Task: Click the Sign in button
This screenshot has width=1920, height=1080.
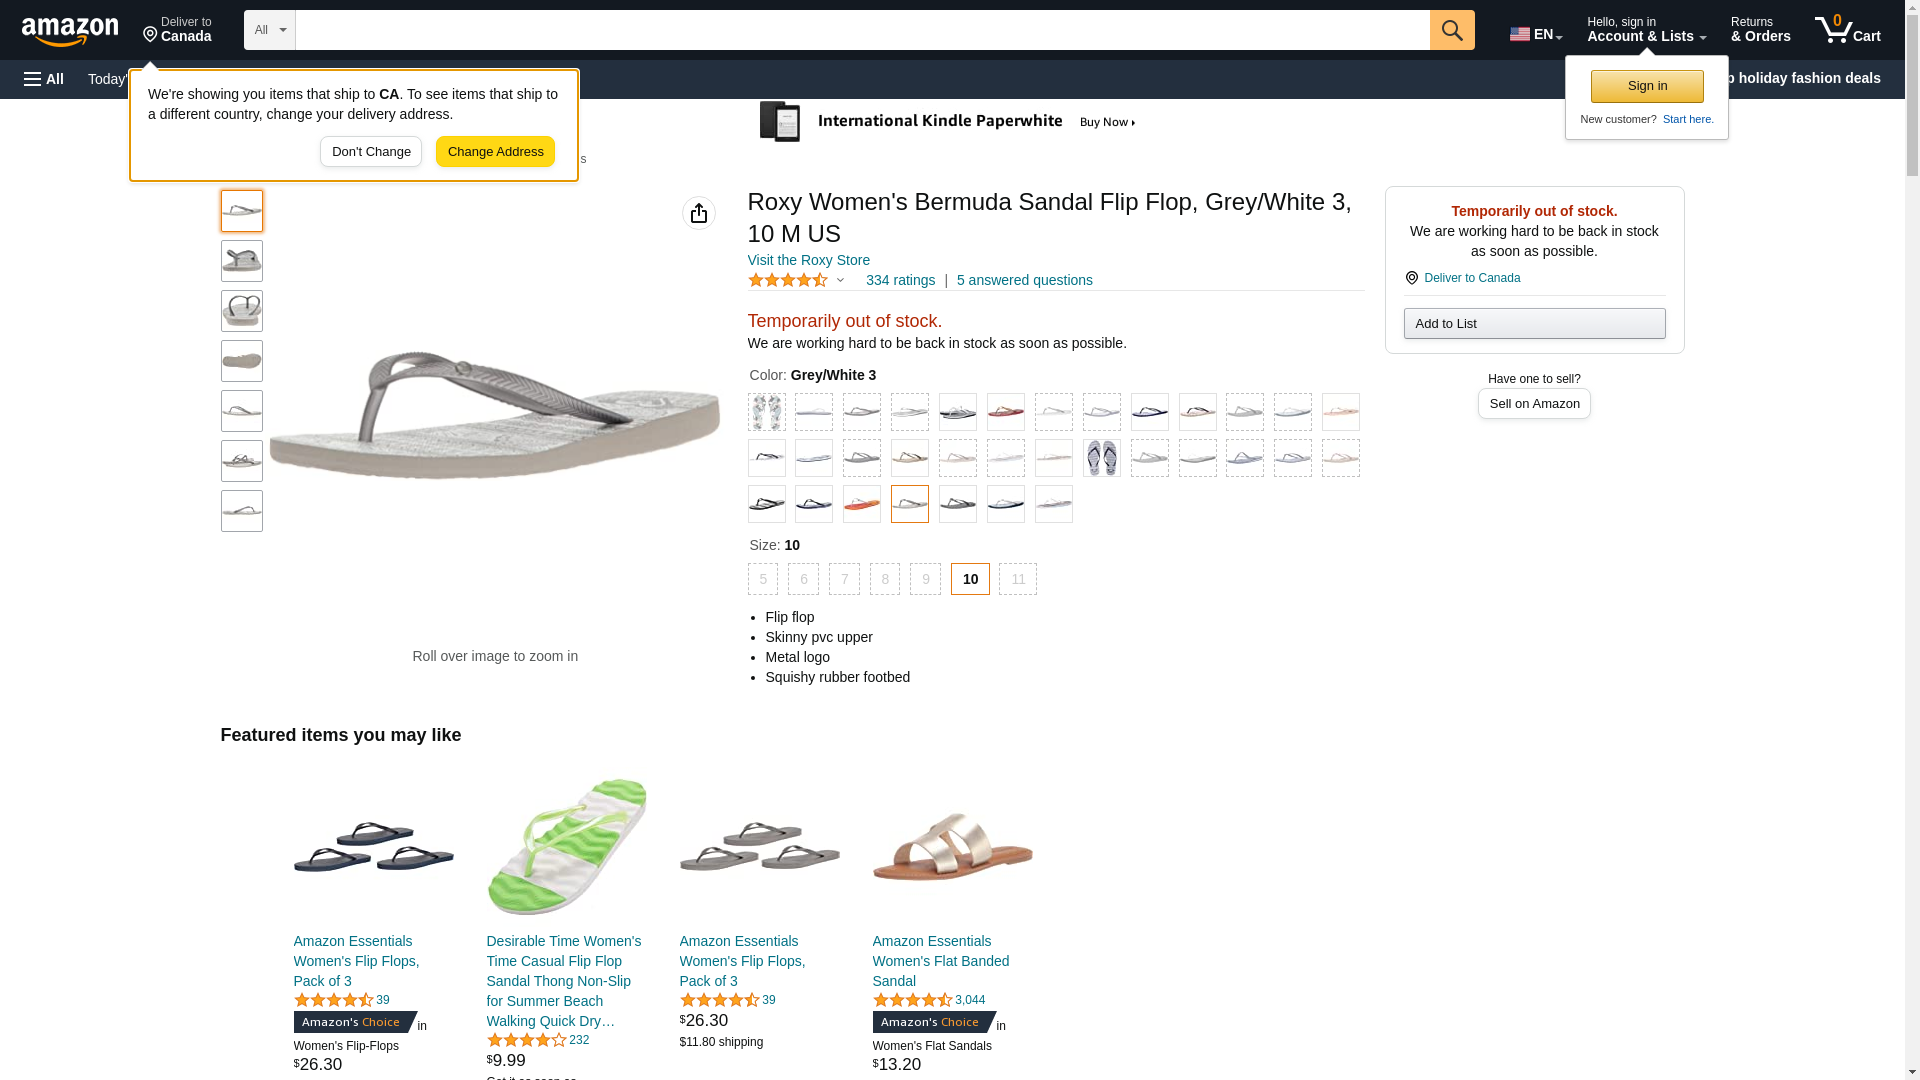Action: (1647, 86)
